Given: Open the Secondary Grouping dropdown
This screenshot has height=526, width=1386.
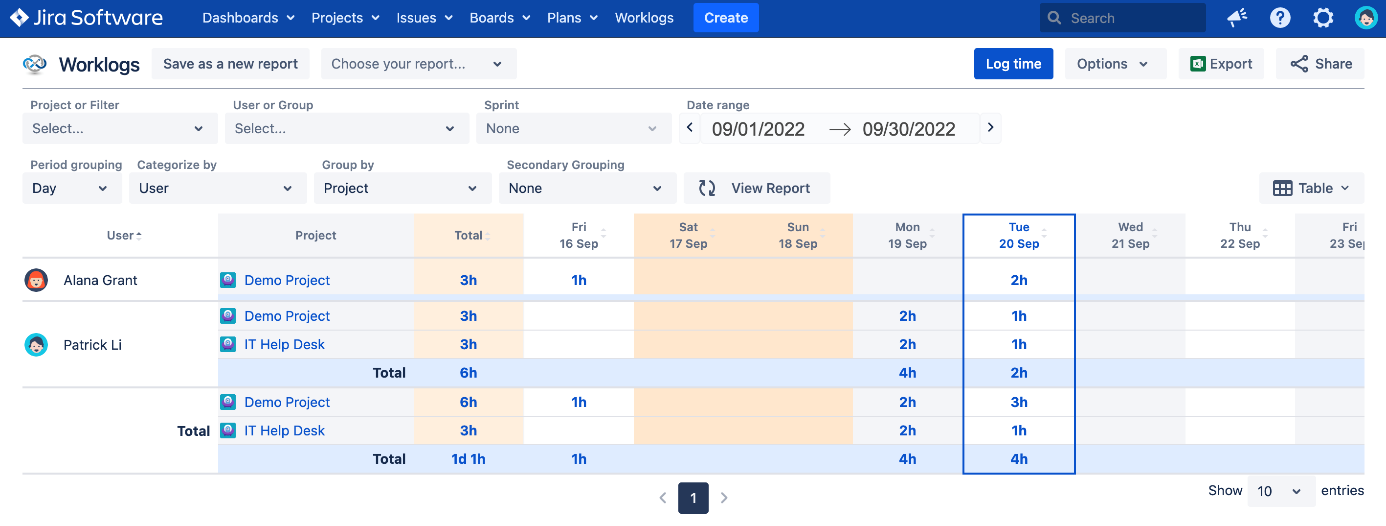Looking at the screenshot, I should click(x=588, y=188).
